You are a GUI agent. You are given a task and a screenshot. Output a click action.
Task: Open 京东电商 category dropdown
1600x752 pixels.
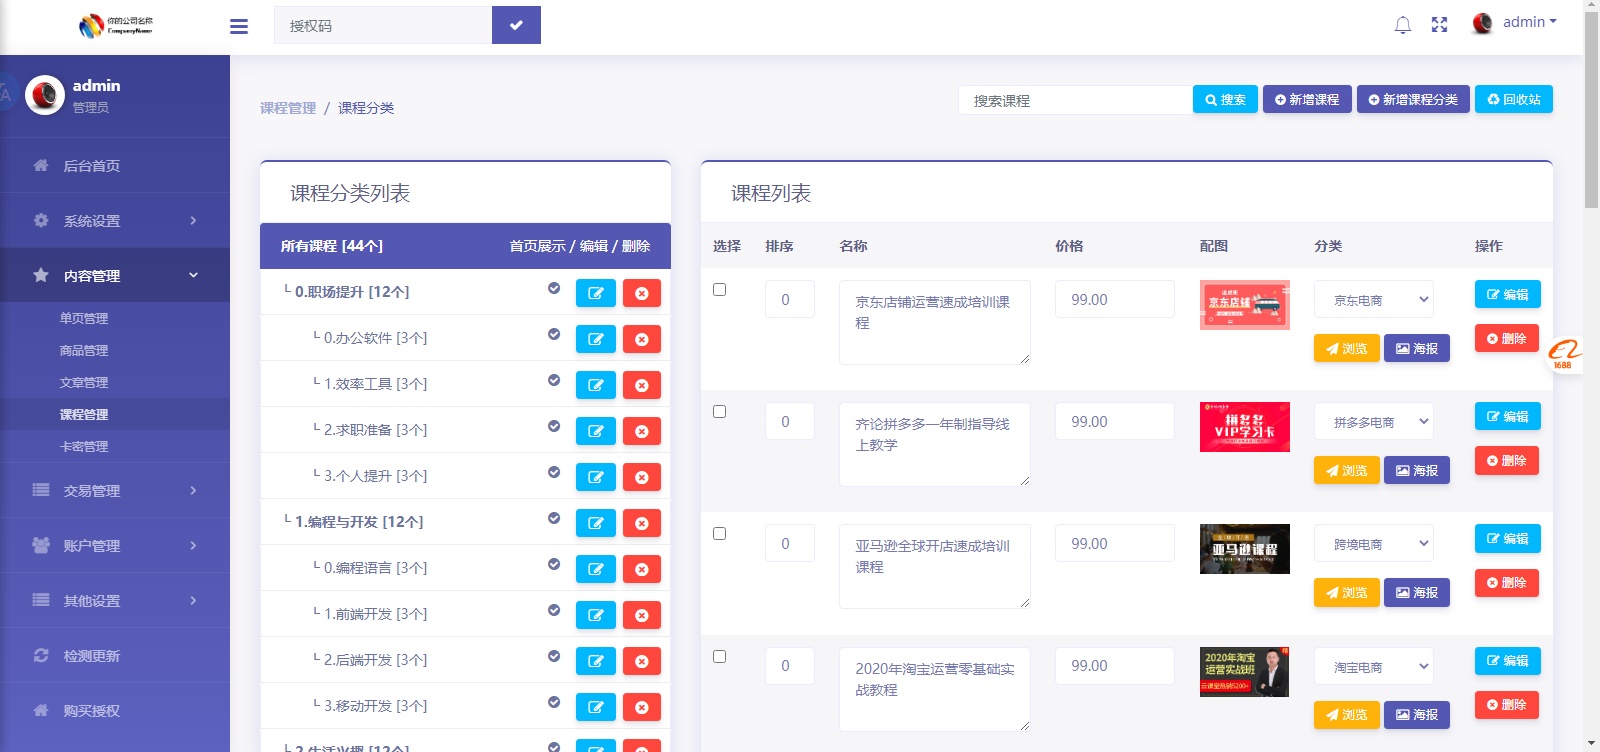(1374, 299)
